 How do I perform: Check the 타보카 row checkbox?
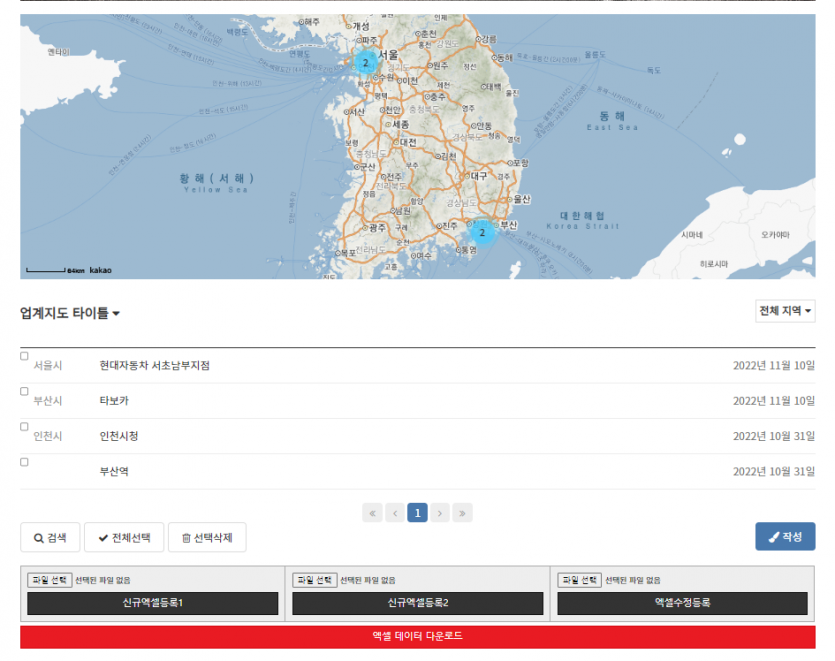click(25, 391)
